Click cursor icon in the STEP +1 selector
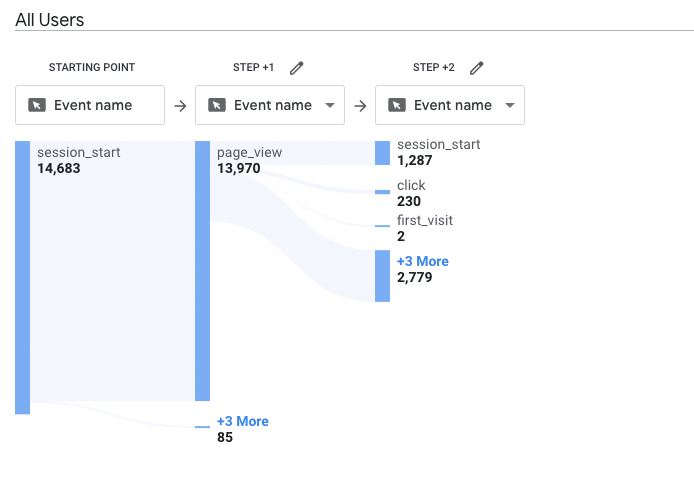Image resolution: width=694 pixels, height=492 pixels. coord(217,105)
